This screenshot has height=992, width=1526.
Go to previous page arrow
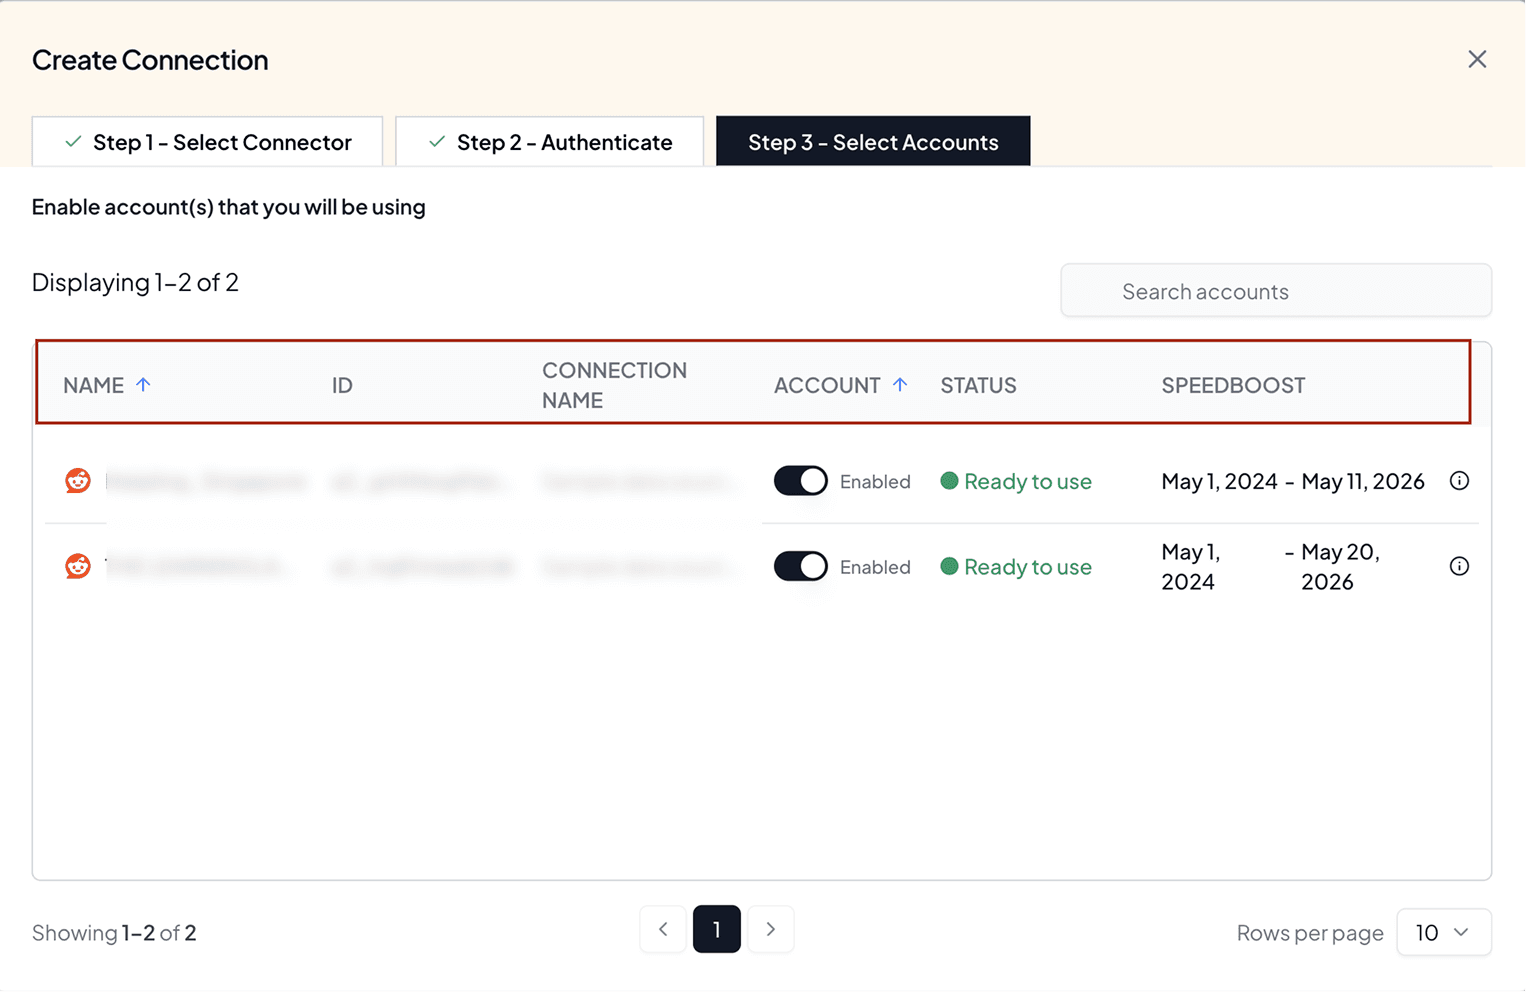663,929
